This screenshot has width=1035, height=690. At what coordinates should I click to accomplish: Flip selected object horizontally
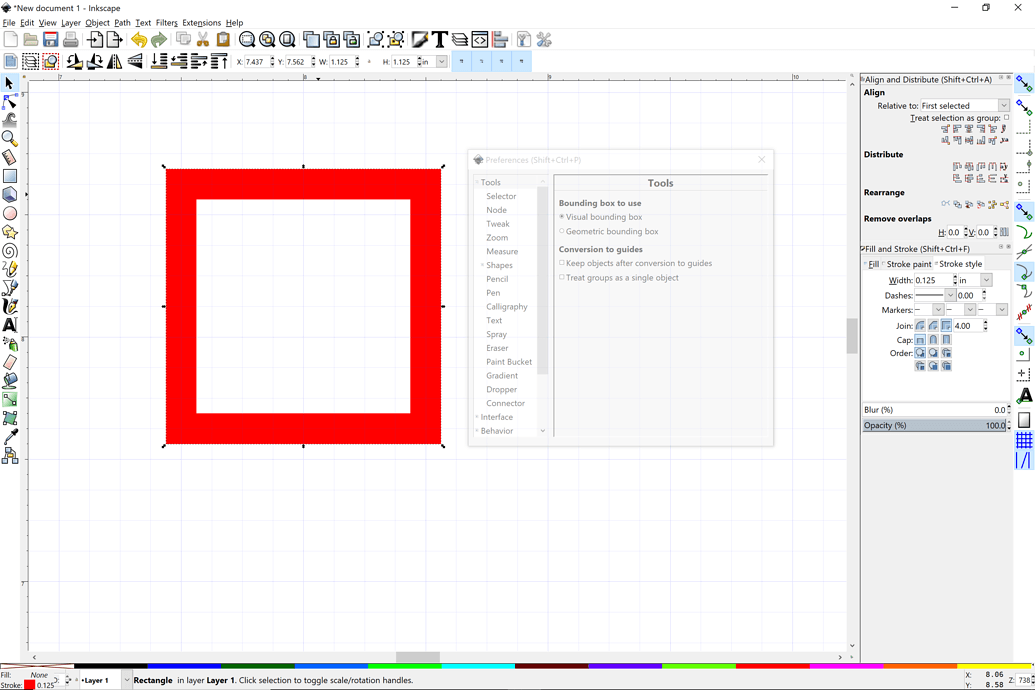tap(115, 61)
